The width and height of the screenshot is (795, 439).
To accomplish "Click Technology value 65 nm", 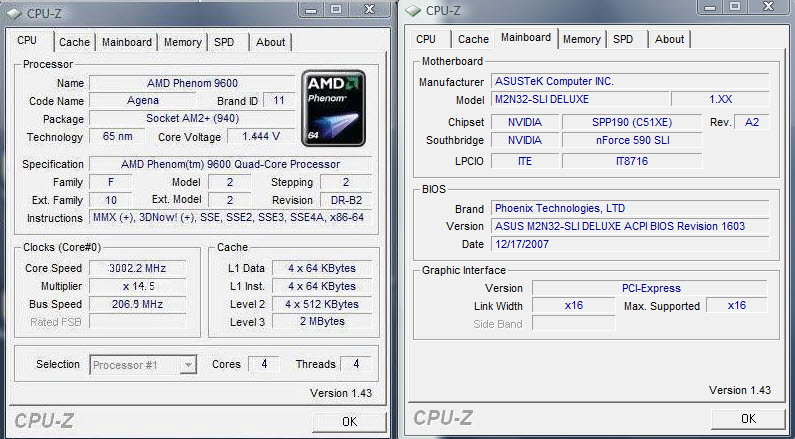I will point(117,136).
